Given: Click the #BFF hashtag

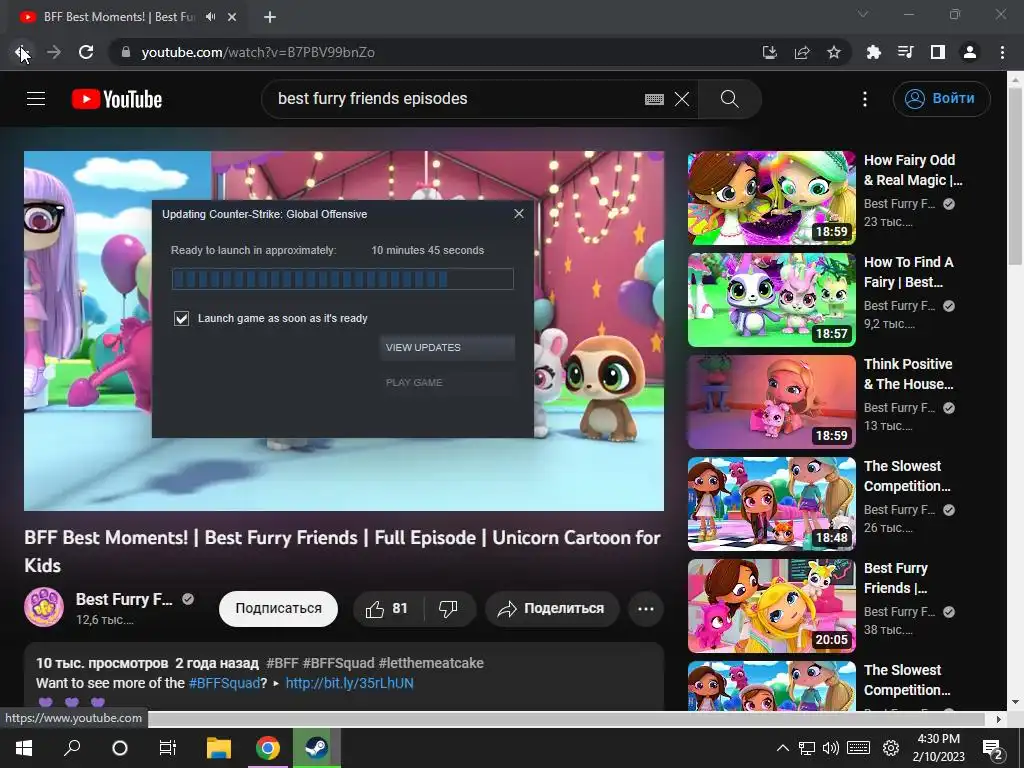Looking at the screenshot, I should 282,663.
